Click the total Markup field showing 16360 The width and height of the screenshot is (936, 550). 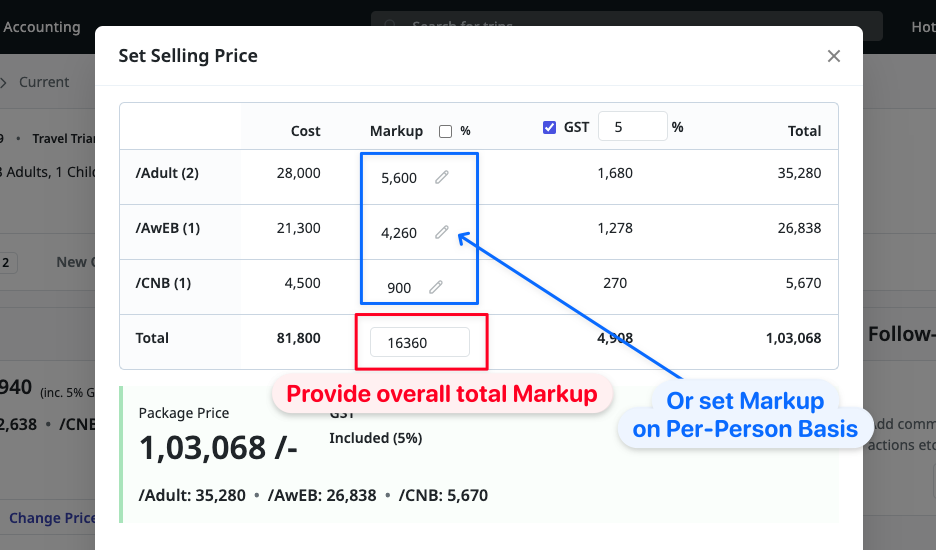coord(419,342)
